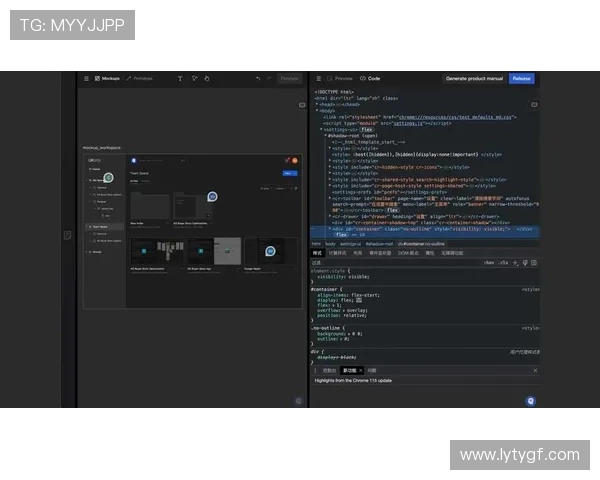Open the hamburger menu beside Mockups
This screenshot has width=600, height=480.
click(x=86, y=78)
